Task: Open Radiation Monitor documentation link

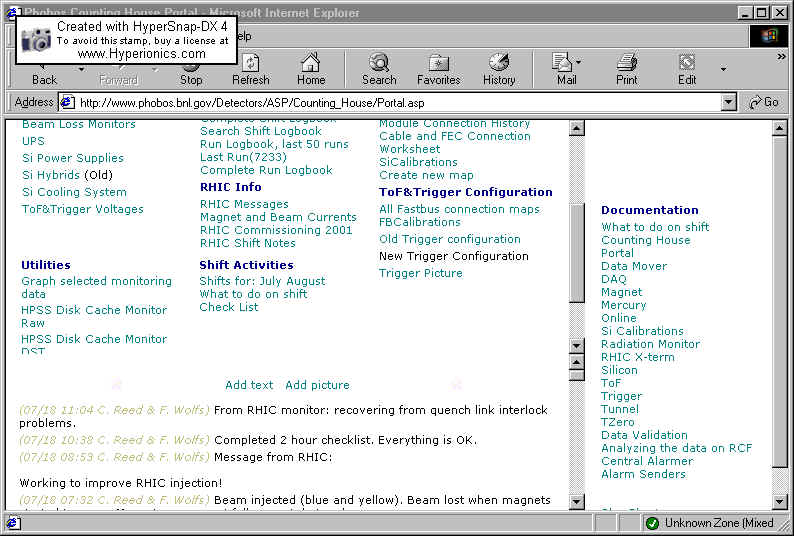Action: coord(650,344)
